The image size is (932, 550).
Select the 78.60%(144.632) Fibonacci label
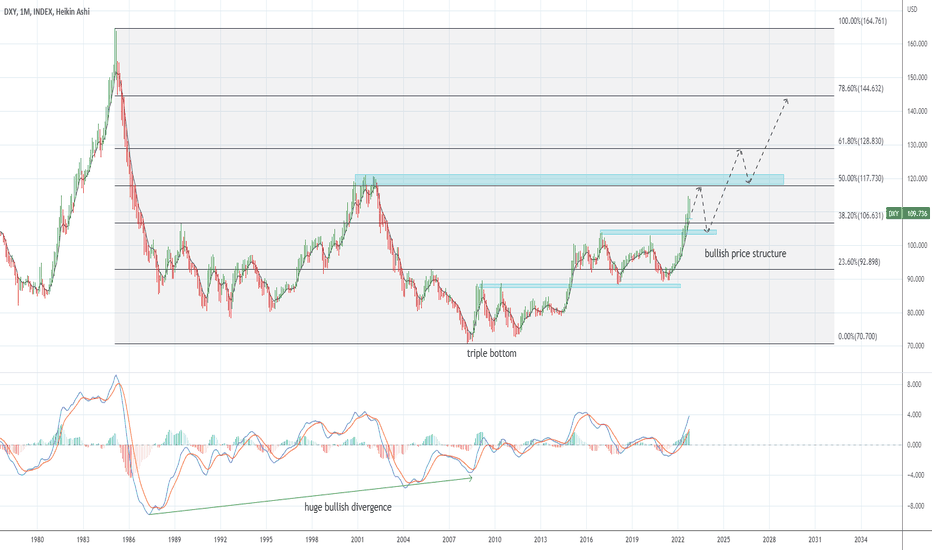tap(861, 89)
